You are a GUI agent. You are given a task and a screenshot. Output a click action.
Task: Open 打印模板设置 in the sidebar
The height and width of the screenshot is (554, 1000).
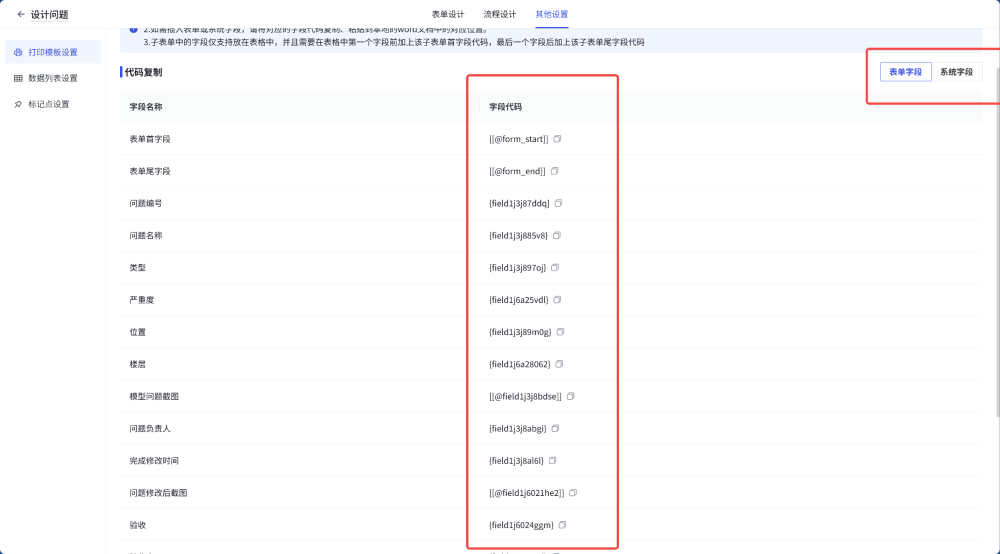[52, 52]
